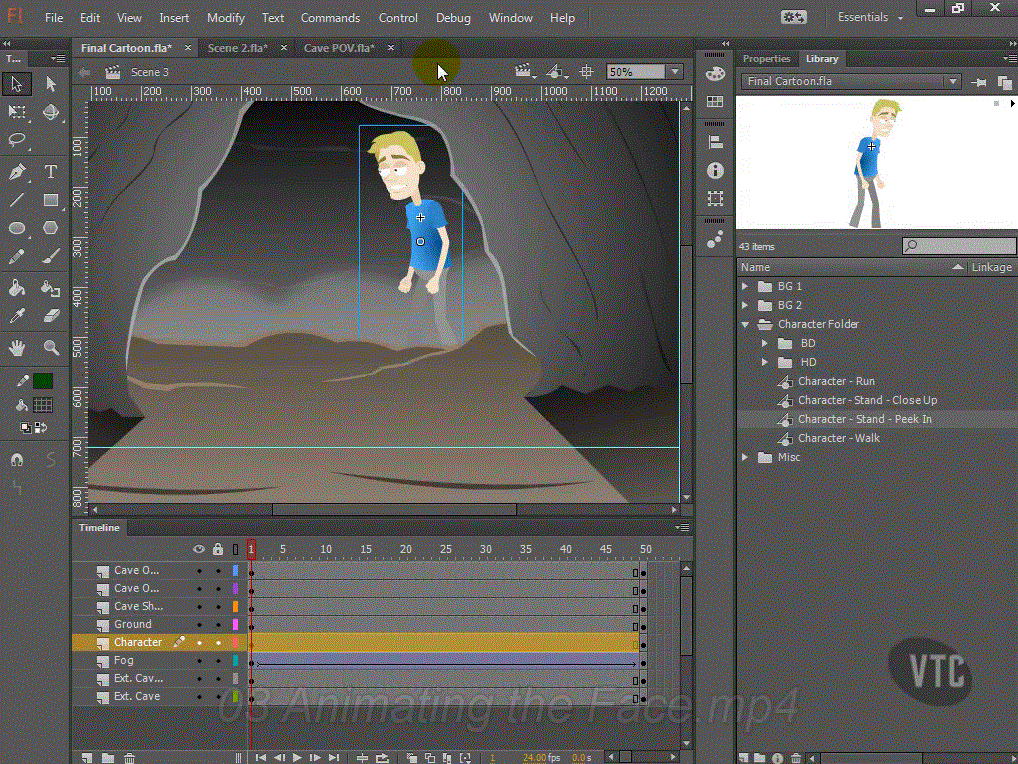The image size is (1018, 764).
Task: Toggle lock dot of Ext. Cave layer
Action: coord(218,697)
